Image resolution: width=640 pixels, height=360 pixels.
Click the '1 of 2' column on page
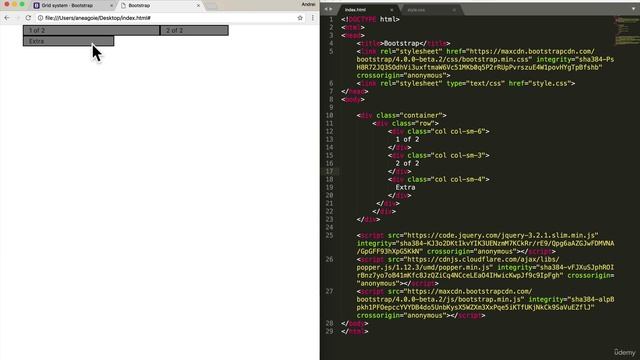91,30
